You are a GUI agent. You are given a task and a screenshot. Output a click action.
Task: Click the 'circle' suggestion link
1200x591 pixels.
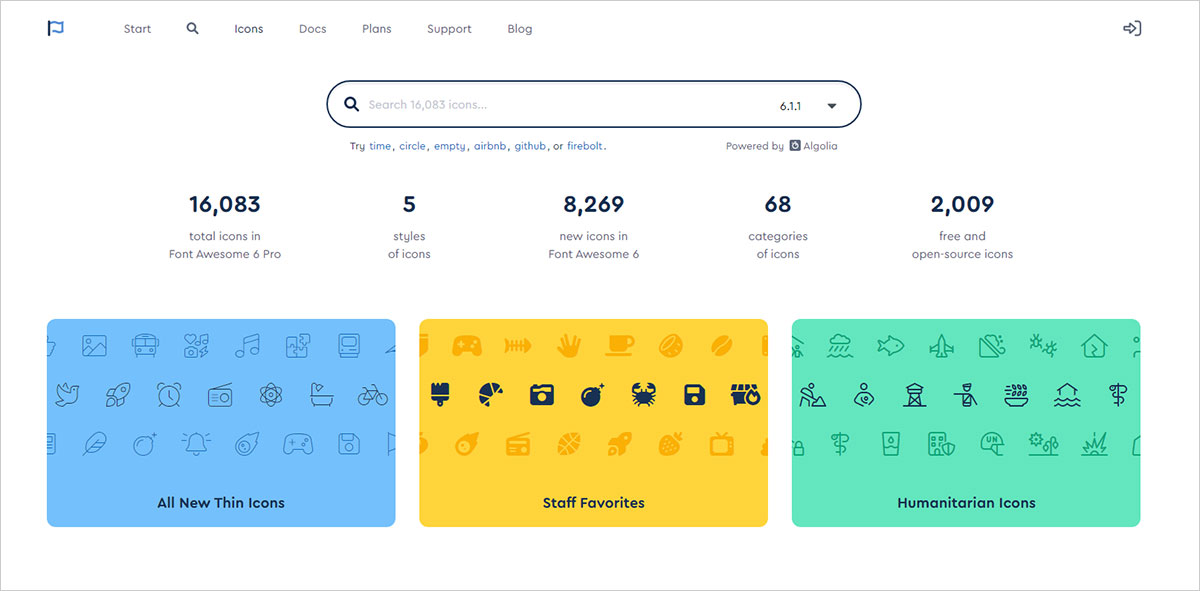click(412, 146)
